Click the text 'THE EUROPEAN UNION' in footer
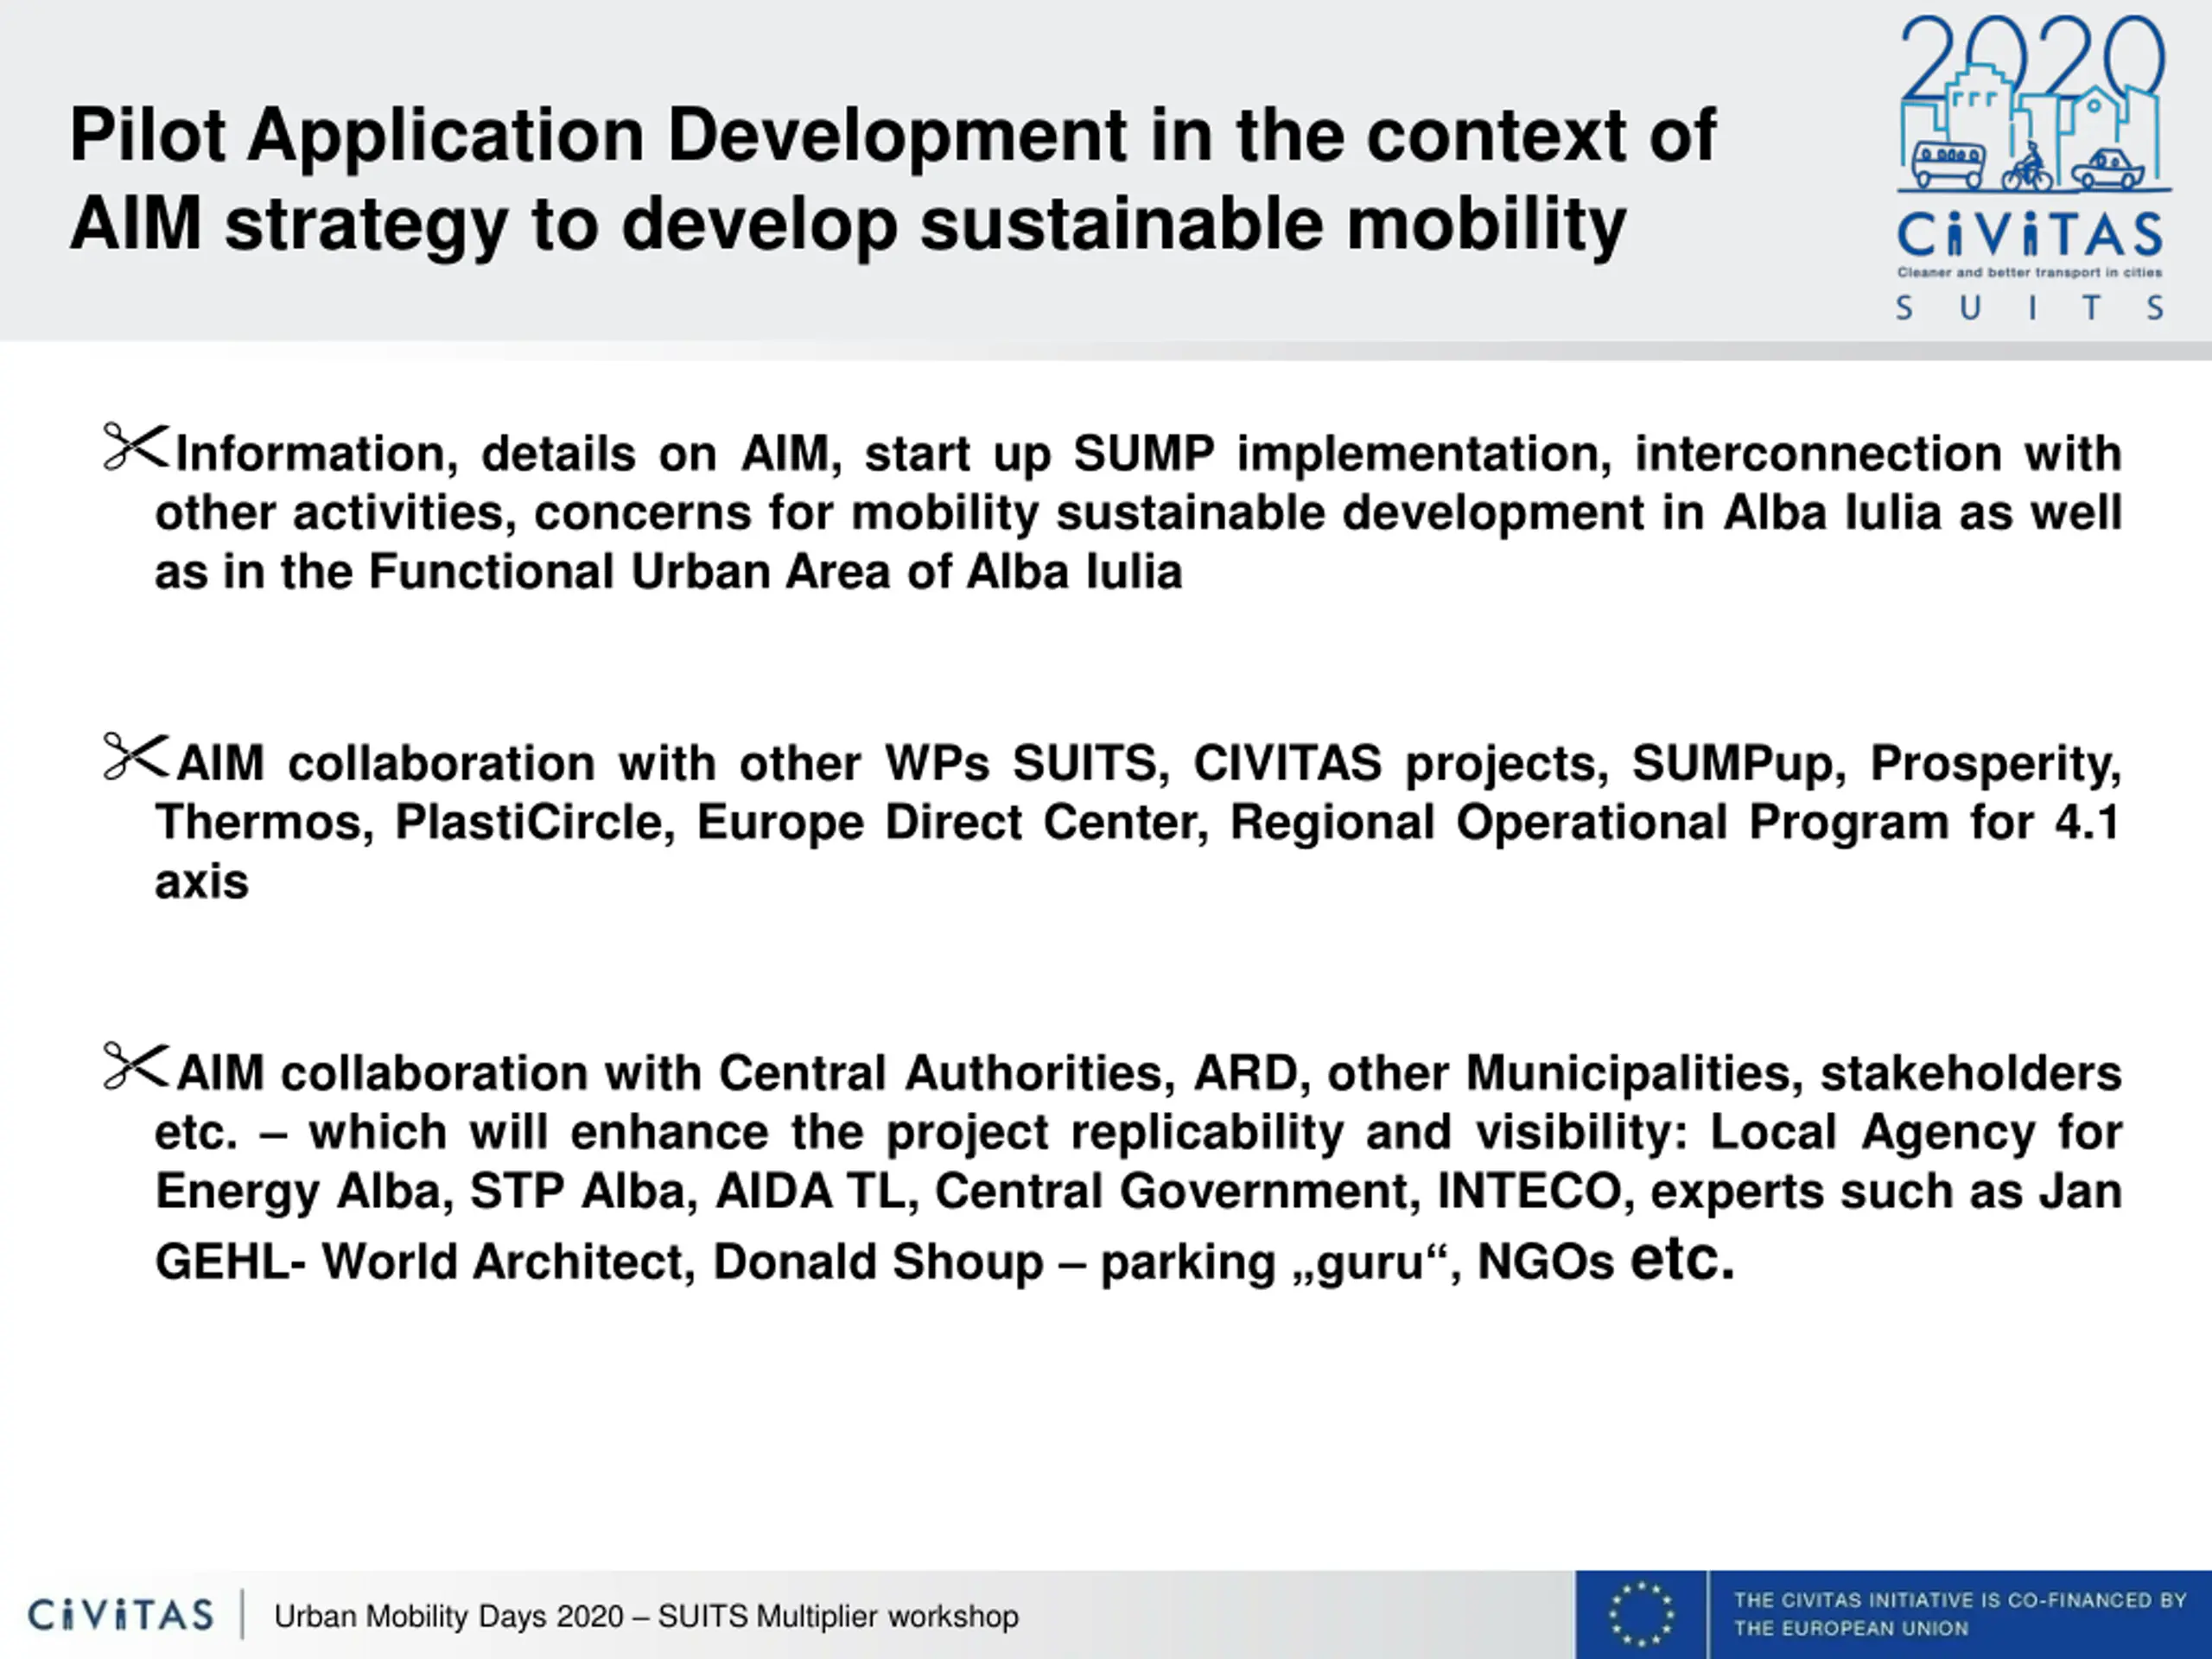Viewport: 2212px width, 1659px height. (x=1851, y=1628)
